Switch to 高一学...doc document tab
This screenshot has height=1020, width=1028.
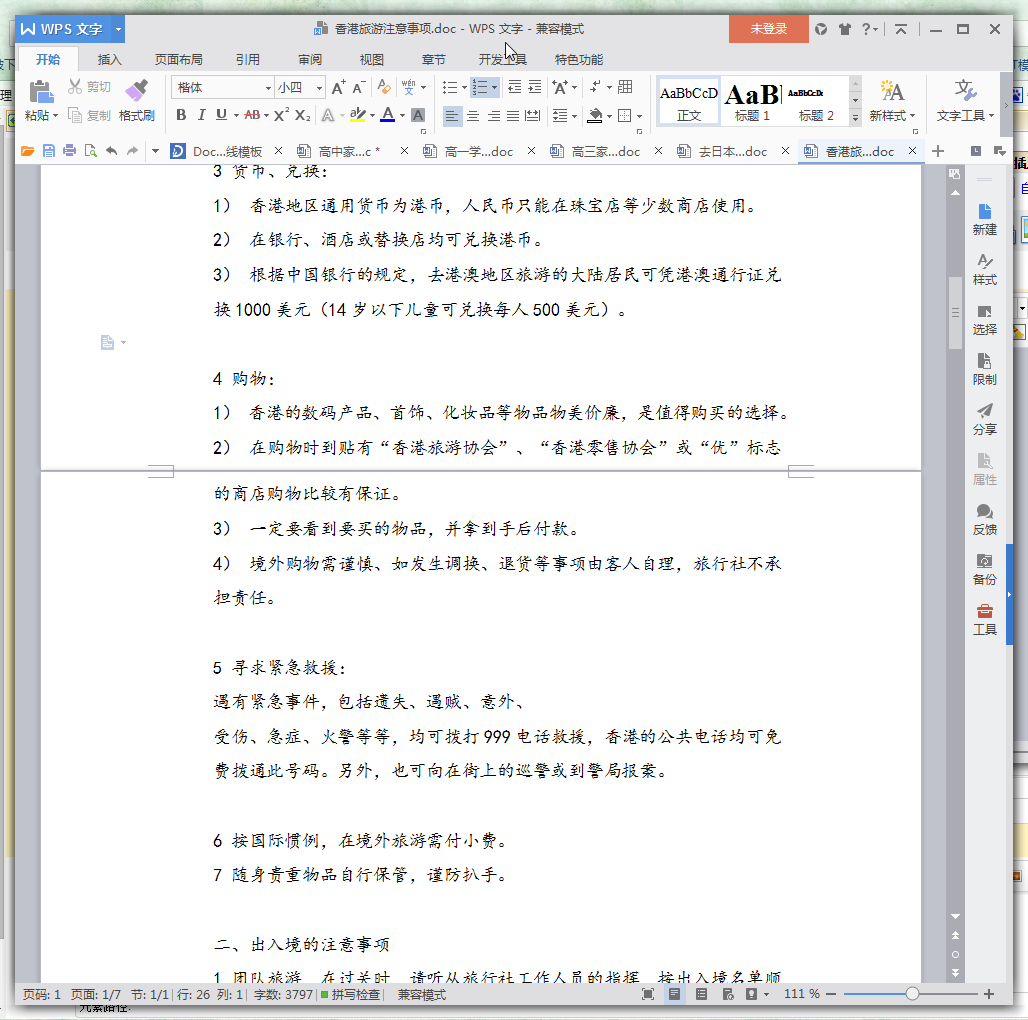pyautogui.click(x=479, y=151)
